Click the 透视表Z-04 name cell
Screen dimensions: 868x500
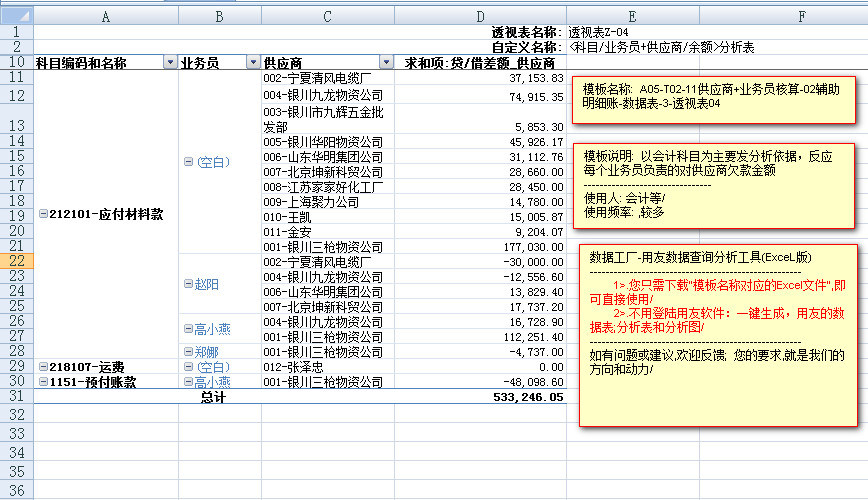coord(598,32)
